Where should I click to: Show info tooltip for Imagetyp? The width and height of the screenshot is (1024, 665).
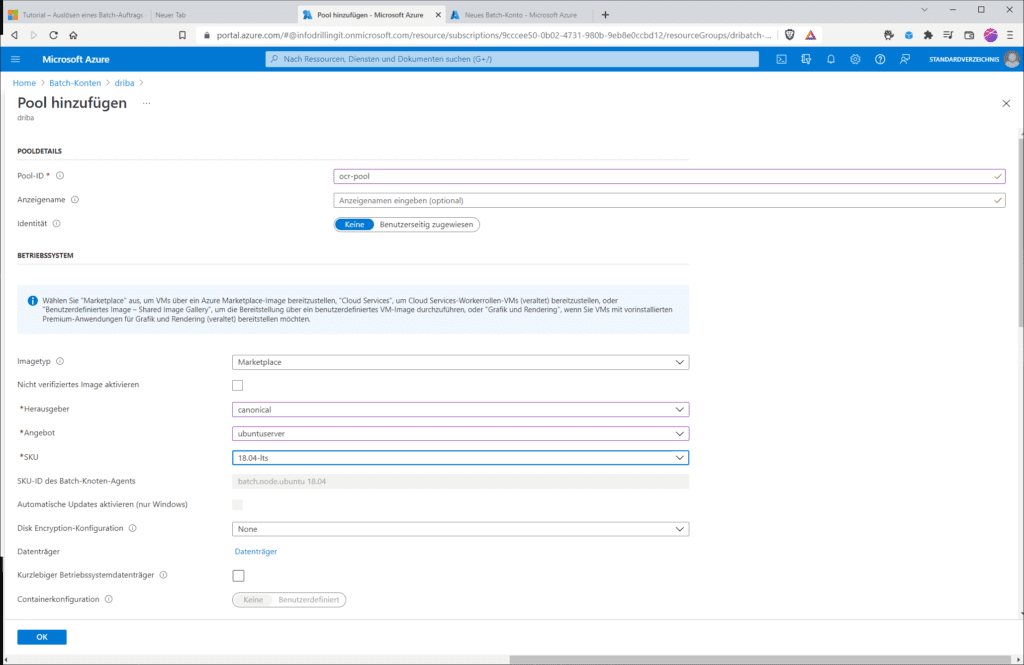pos(60,361)
